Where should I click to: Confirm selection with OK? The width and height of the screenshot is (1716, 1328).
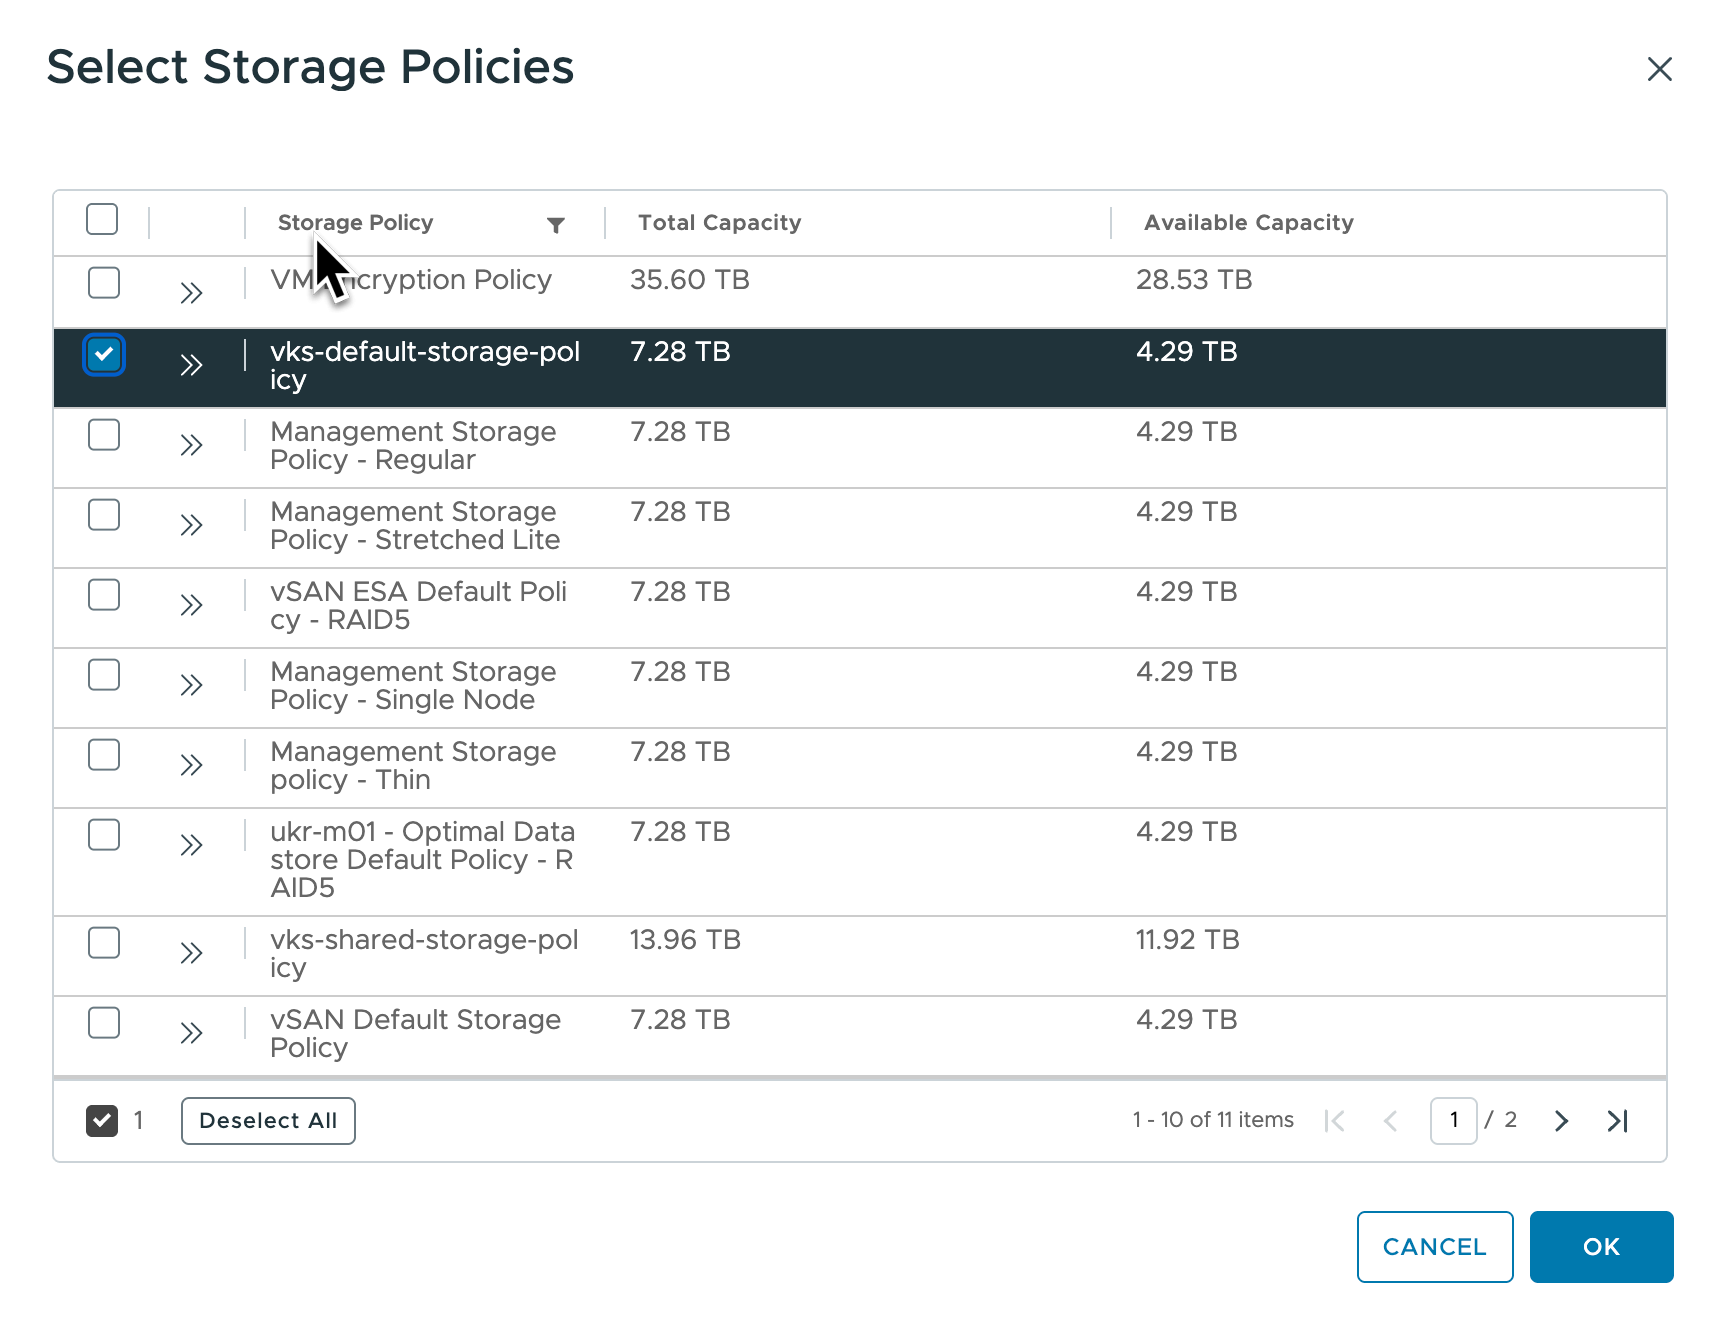pyautogui.click(x=1601, y=1247)
